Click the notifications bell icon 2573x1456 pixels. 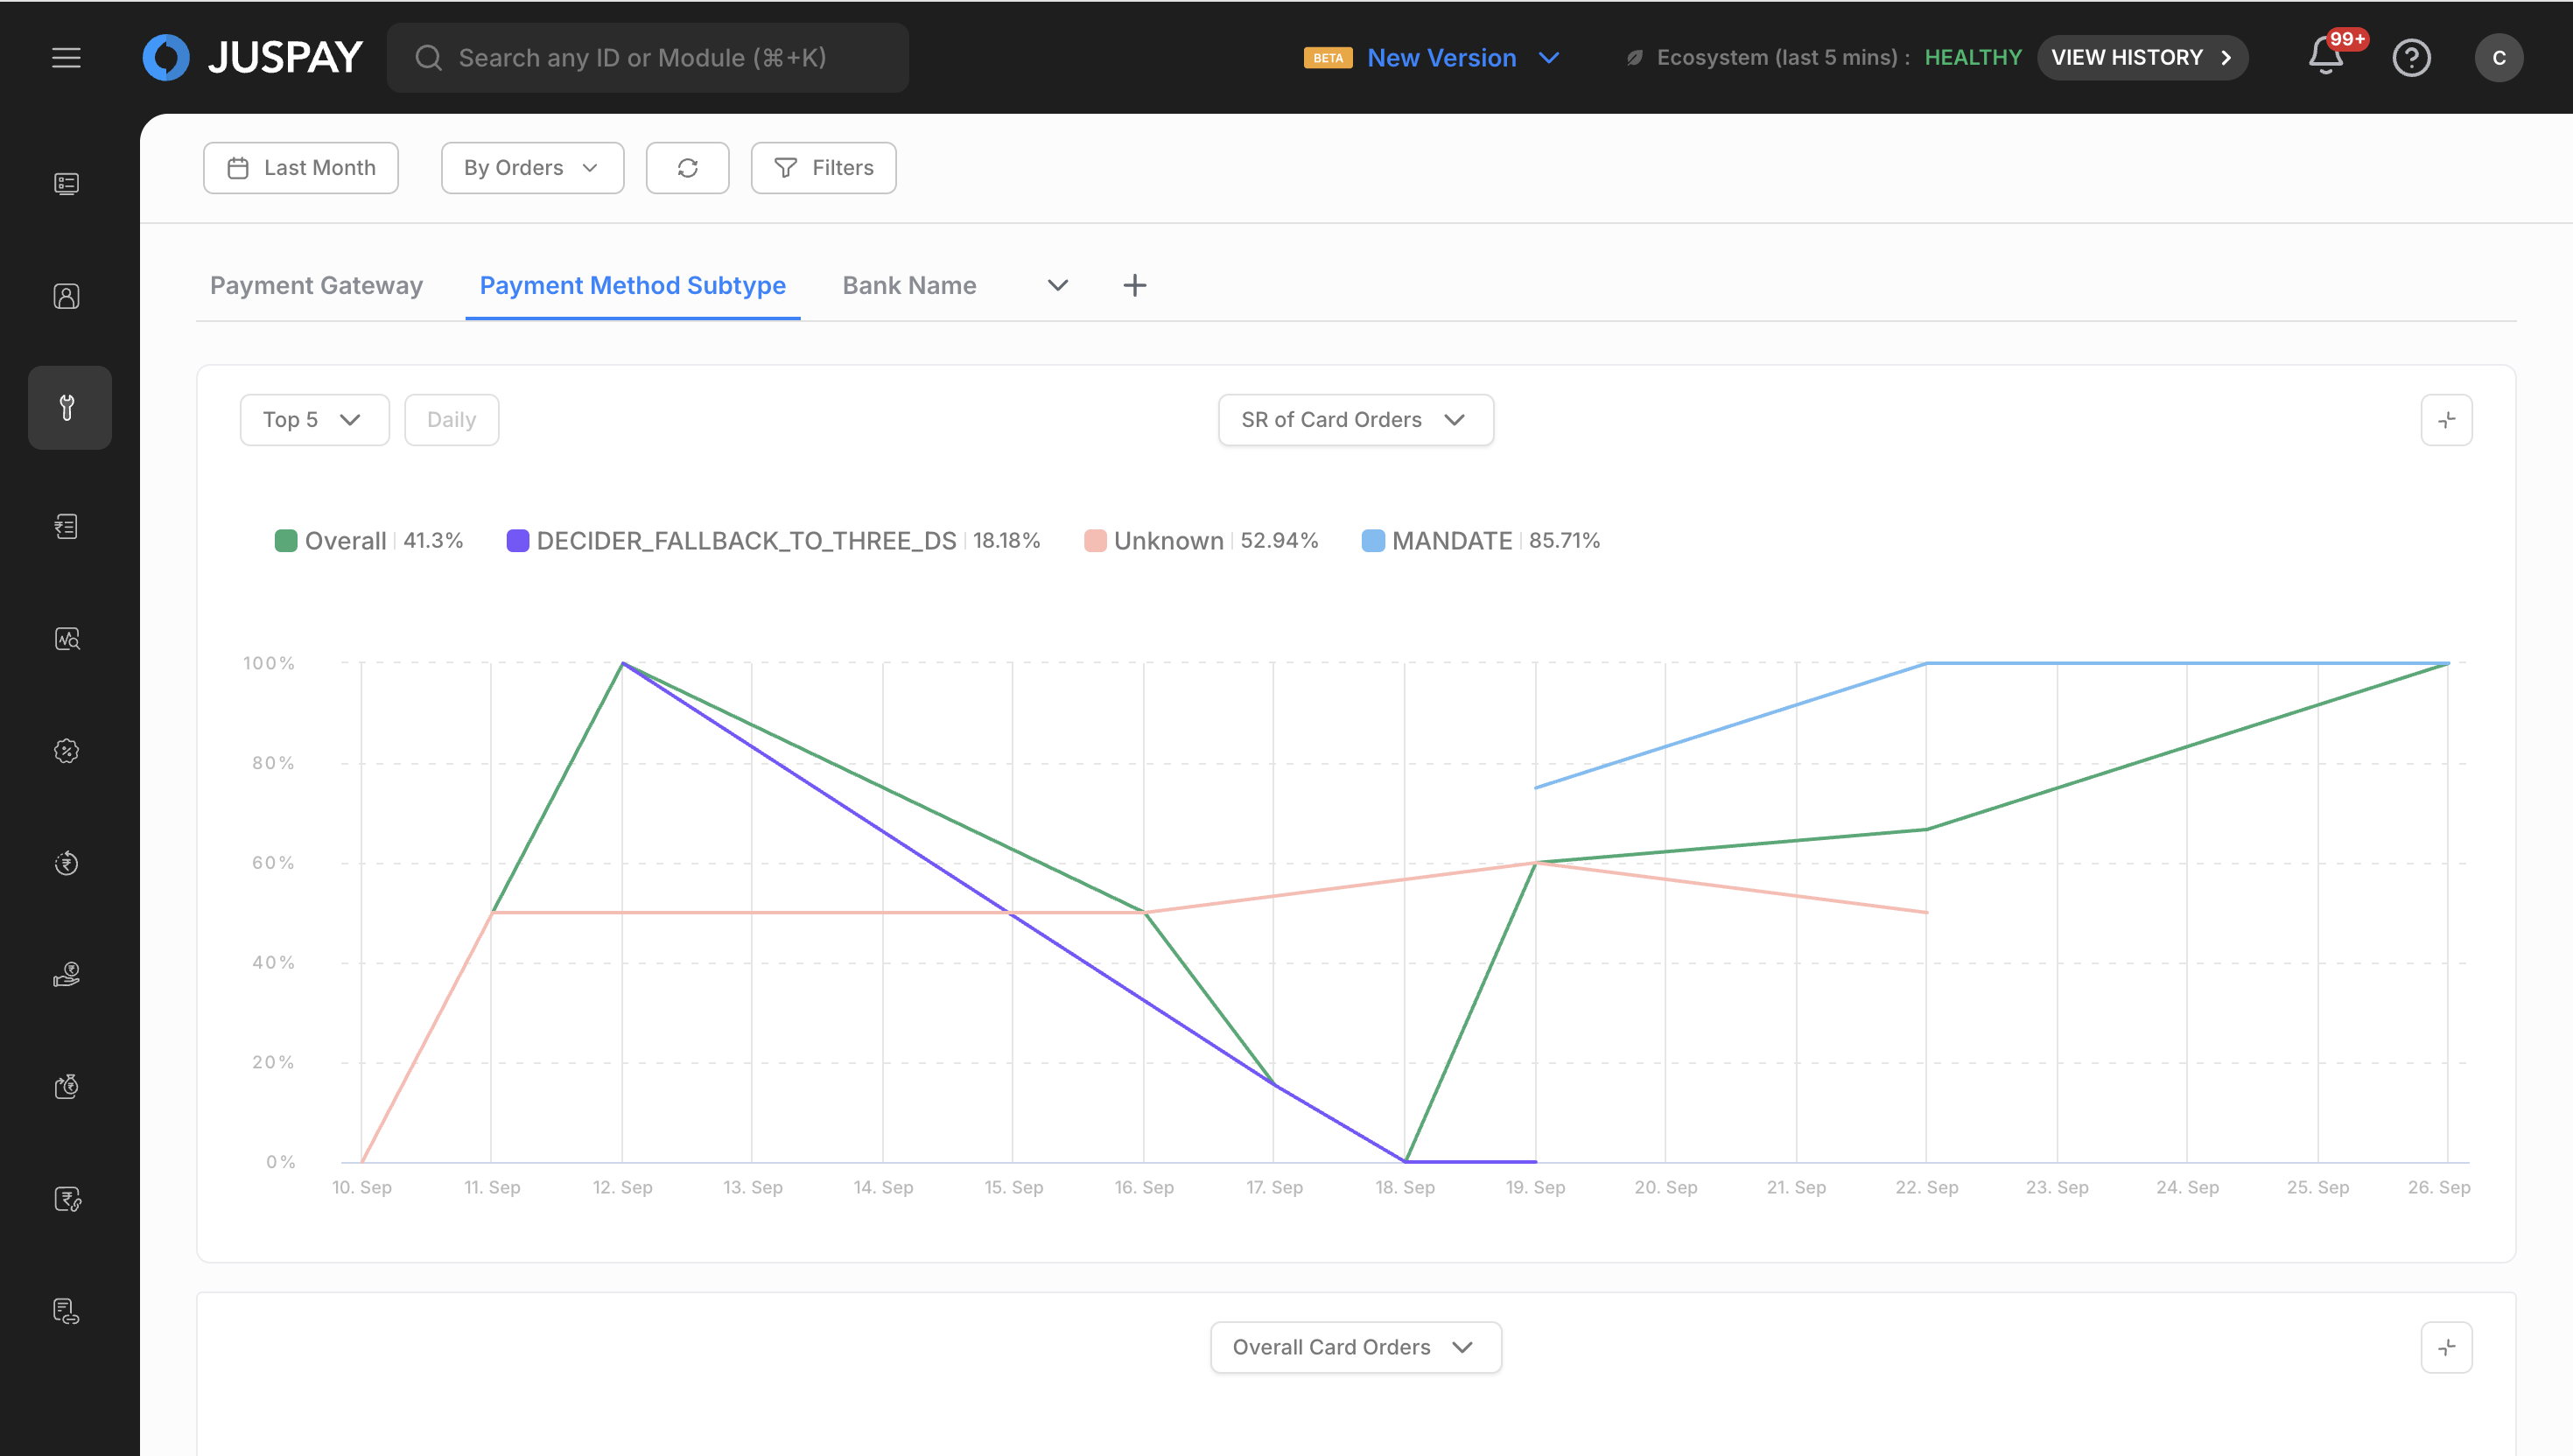pos(2325,57)
